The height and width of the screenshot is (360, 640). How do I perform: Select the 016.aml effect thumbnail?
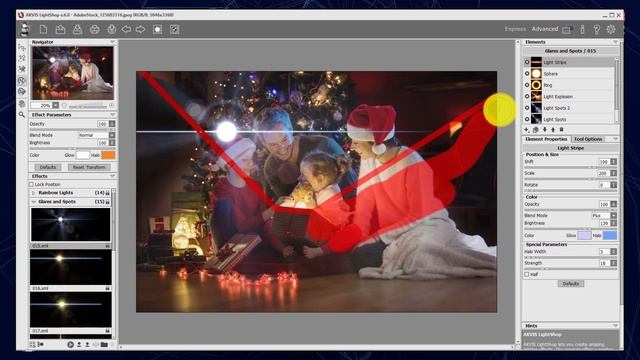click(x=71, y=267)
